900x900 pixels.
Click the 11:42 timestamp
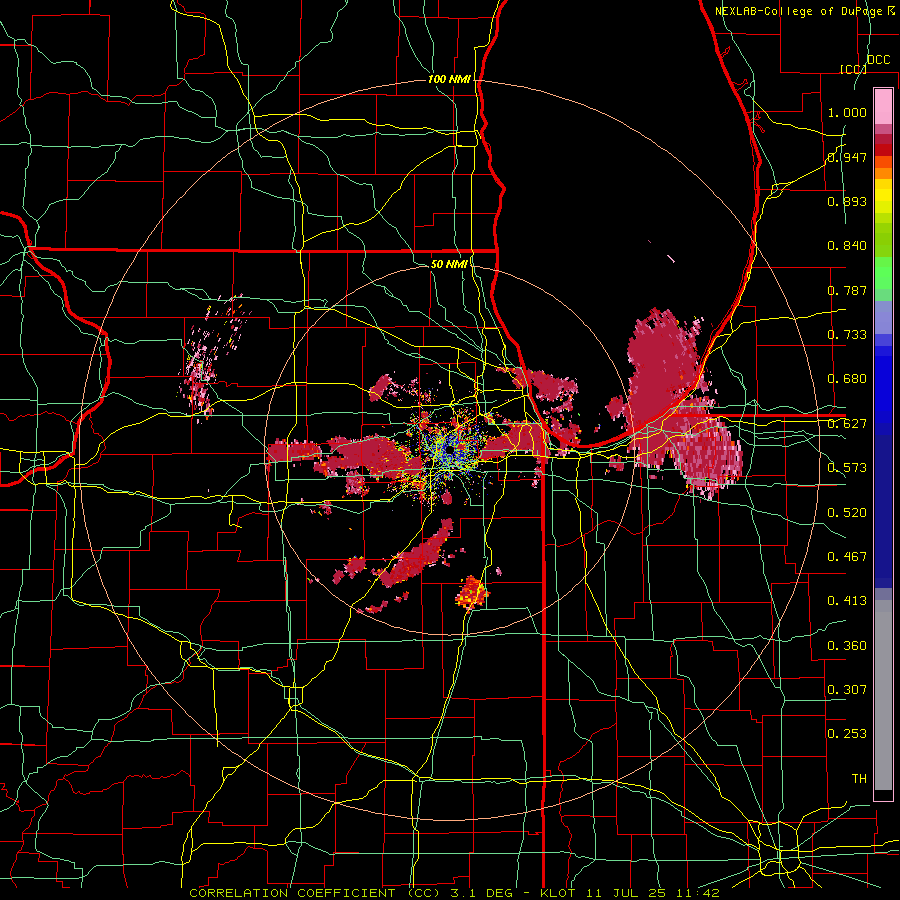pyautogui.click(x=696, y=893)
